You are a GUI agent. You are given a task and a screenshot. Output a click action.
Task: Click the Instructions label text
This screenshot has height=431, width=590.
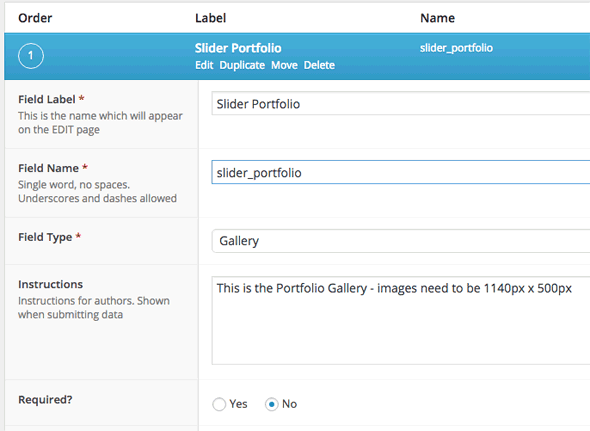tap(50, 284)
